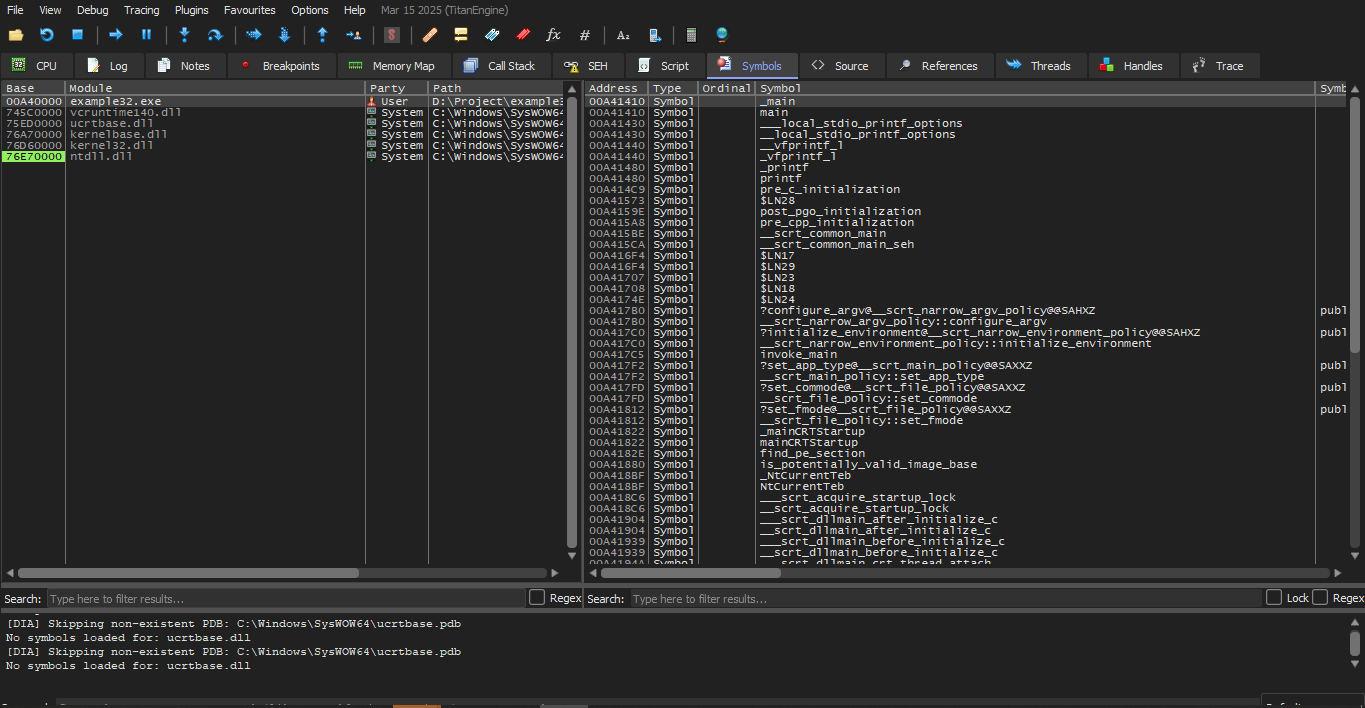Launch the Calculator toolbar icon

pyautogui.click(x=690, y=35)
